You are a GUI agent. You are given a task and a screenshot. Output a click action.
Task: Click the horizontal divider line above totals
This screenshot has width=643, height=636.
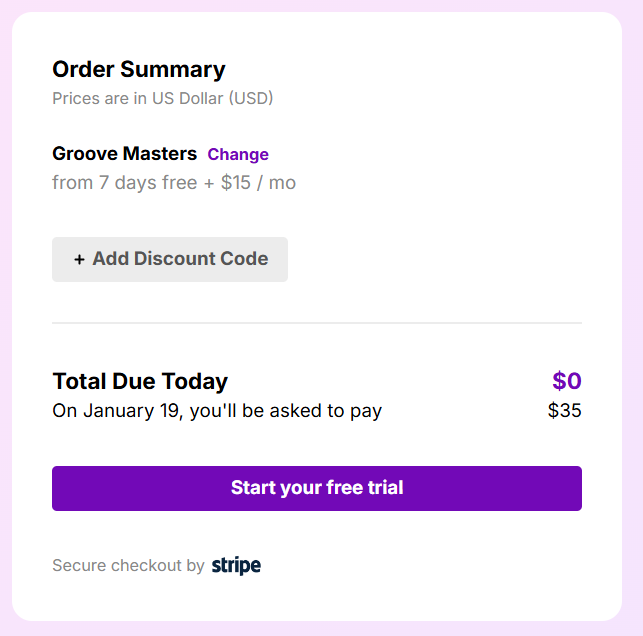coord(317,323)
